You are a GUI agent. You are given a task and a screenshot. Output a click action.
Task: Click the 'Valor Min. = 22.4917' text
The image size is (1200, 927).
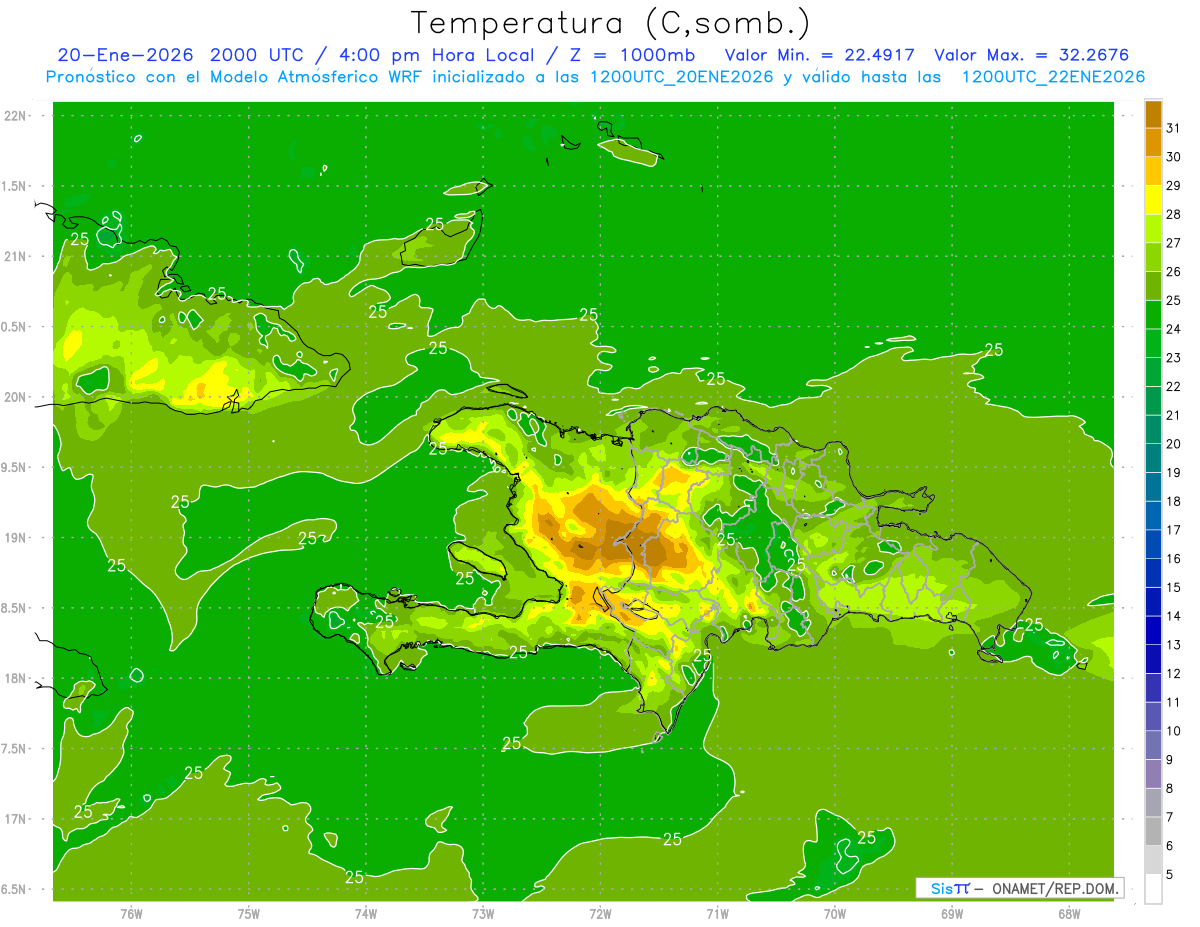[x=819, y=55]
